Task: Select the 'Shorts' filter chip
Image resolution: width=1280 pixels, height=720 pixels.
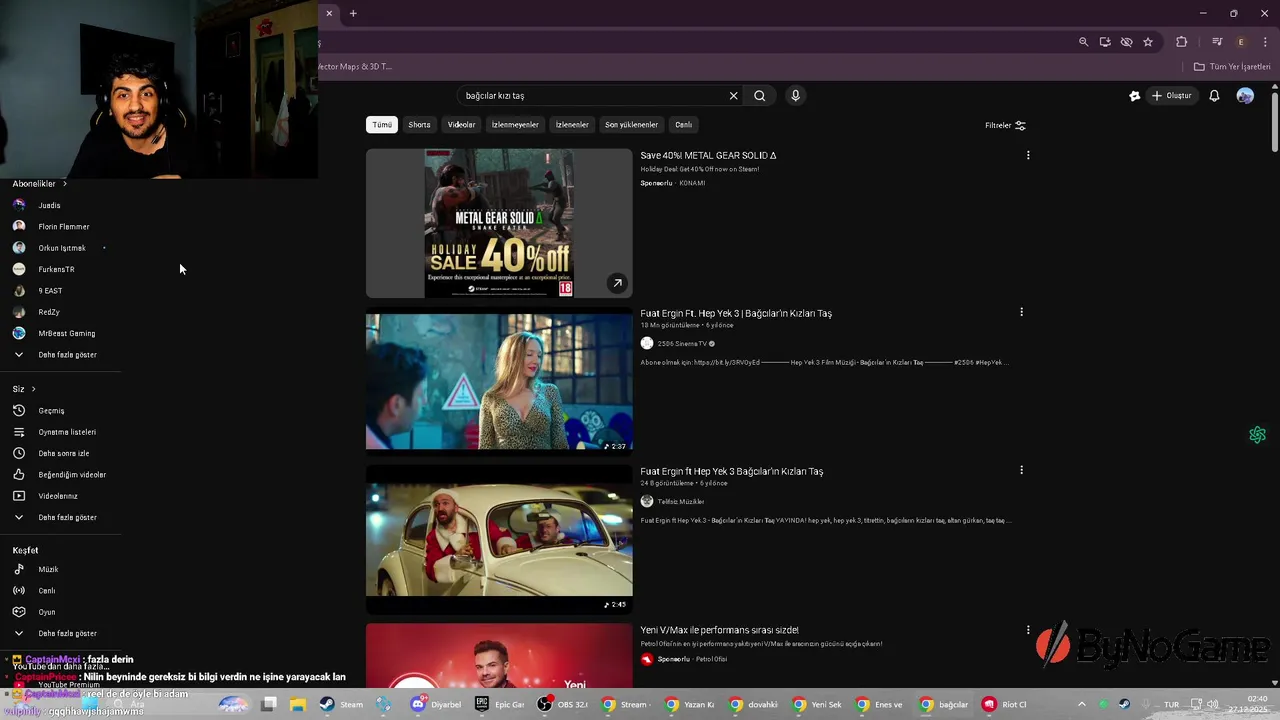Action: 419,125
